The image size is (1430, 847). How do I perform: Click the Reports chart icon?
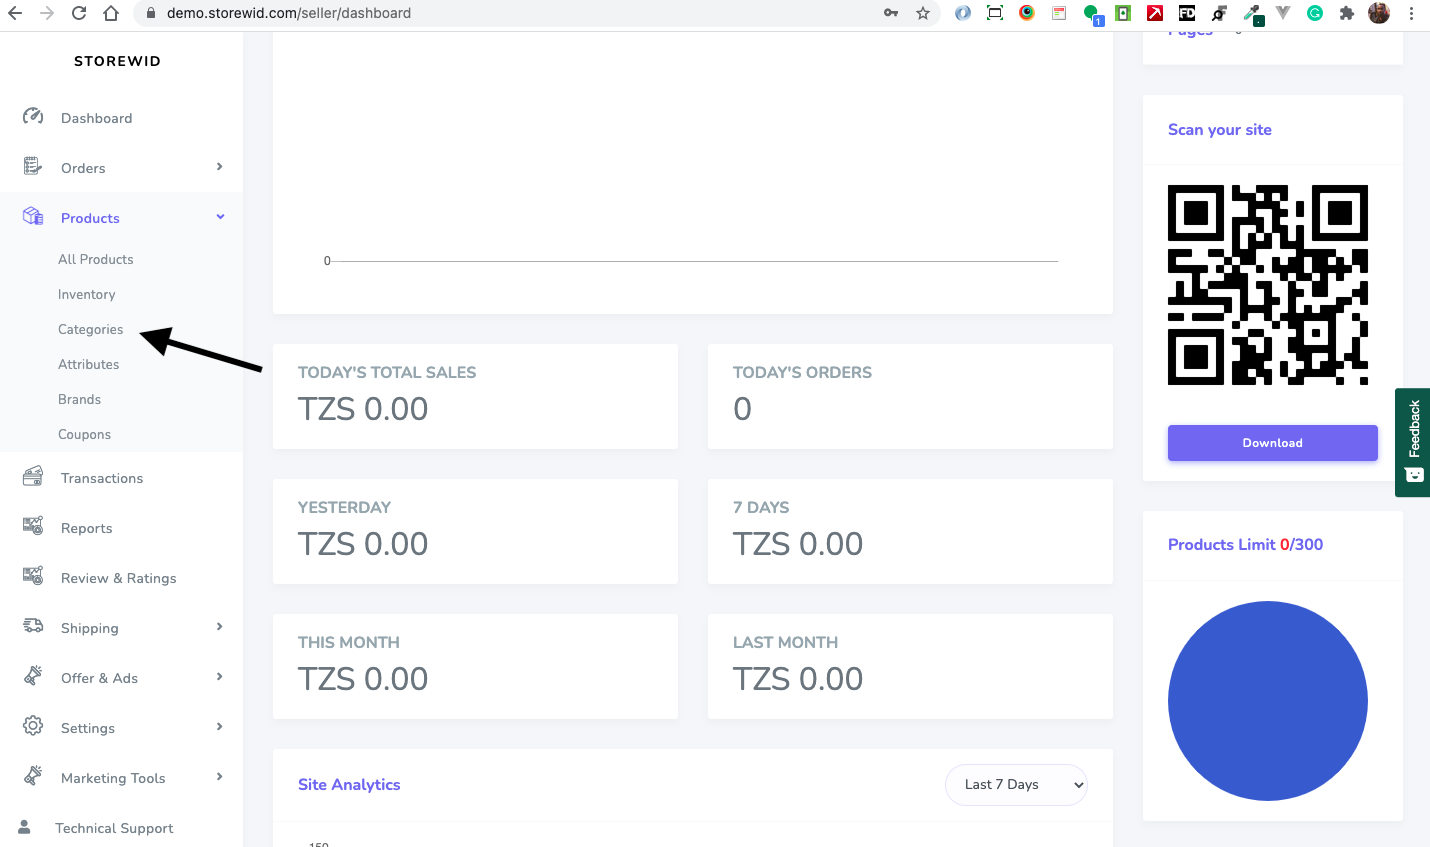pos(33,526)
